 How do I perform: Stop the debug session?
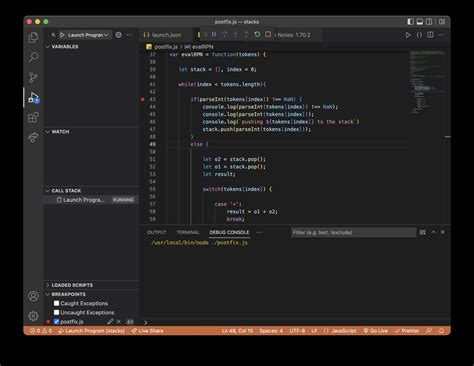click(x=268, y=34)
